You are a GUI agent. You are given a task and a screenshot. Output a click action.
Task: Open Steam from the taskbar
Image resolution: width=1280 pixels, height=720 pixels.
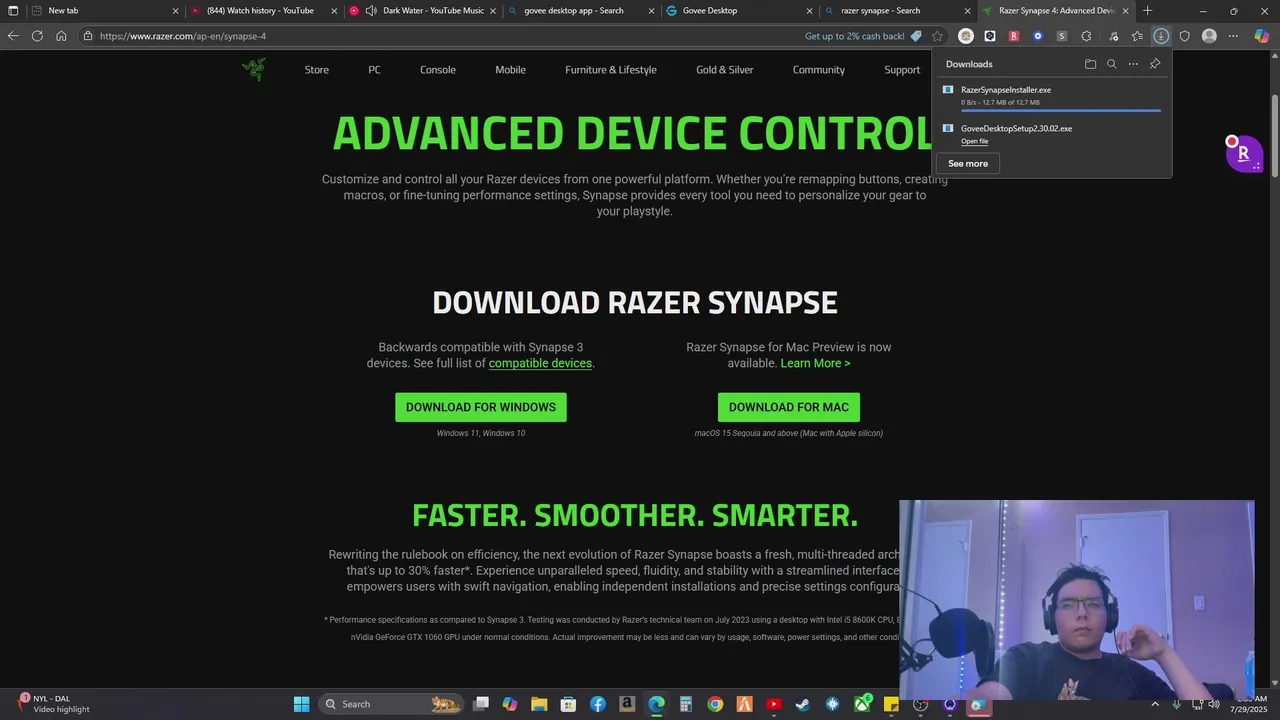pos(803,704)
